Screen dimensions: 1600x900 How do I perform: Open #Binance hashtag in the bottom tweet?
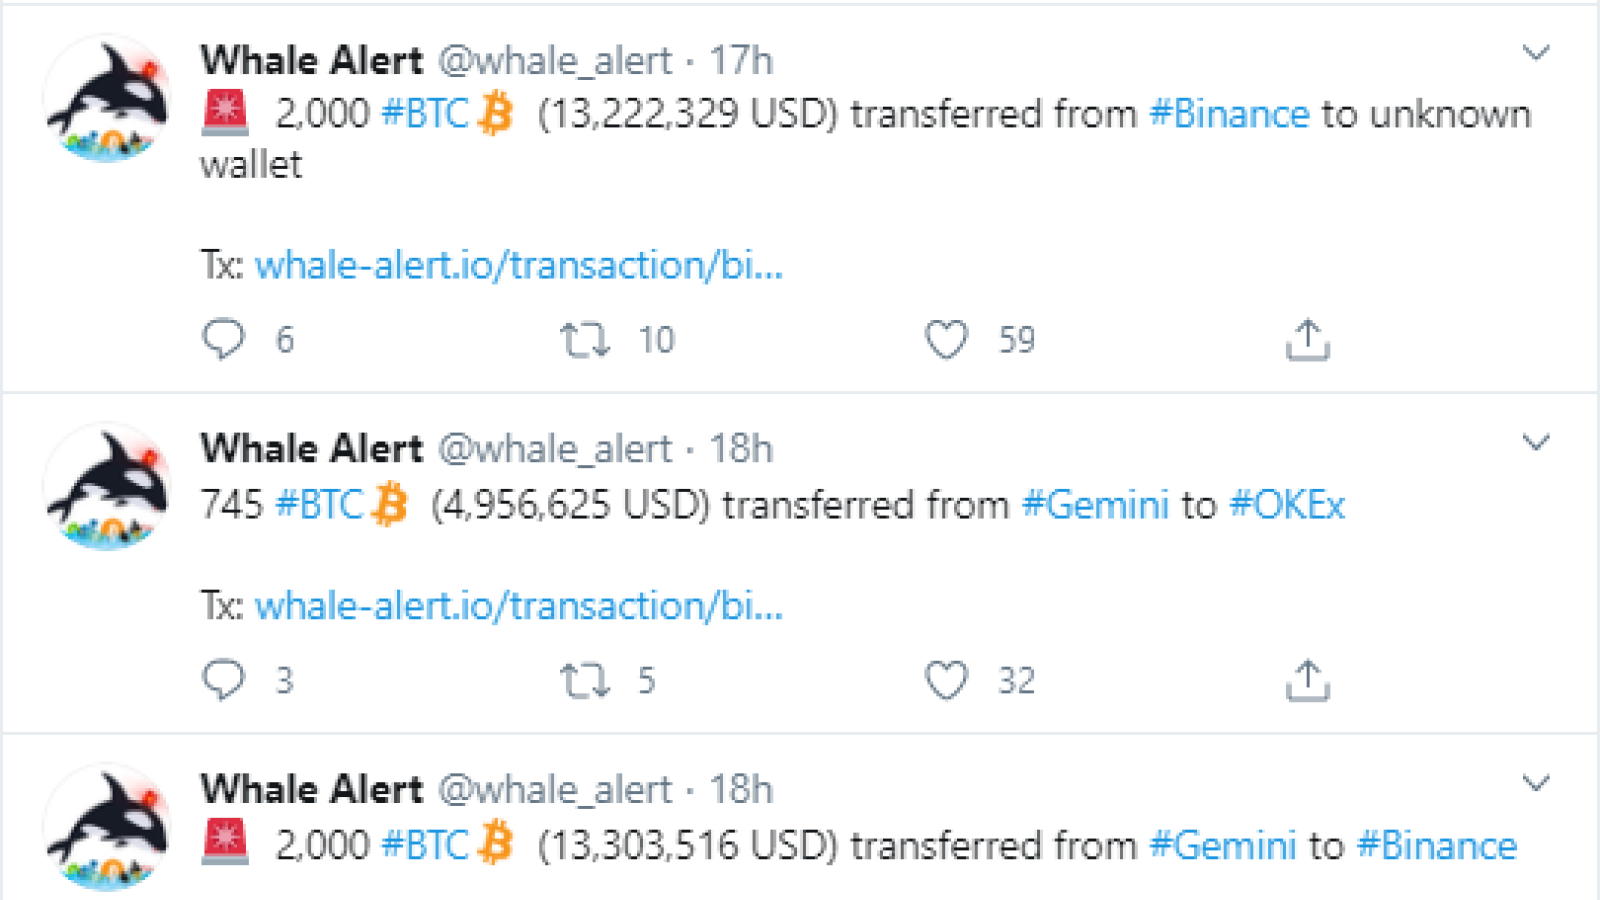(1437, 846)
